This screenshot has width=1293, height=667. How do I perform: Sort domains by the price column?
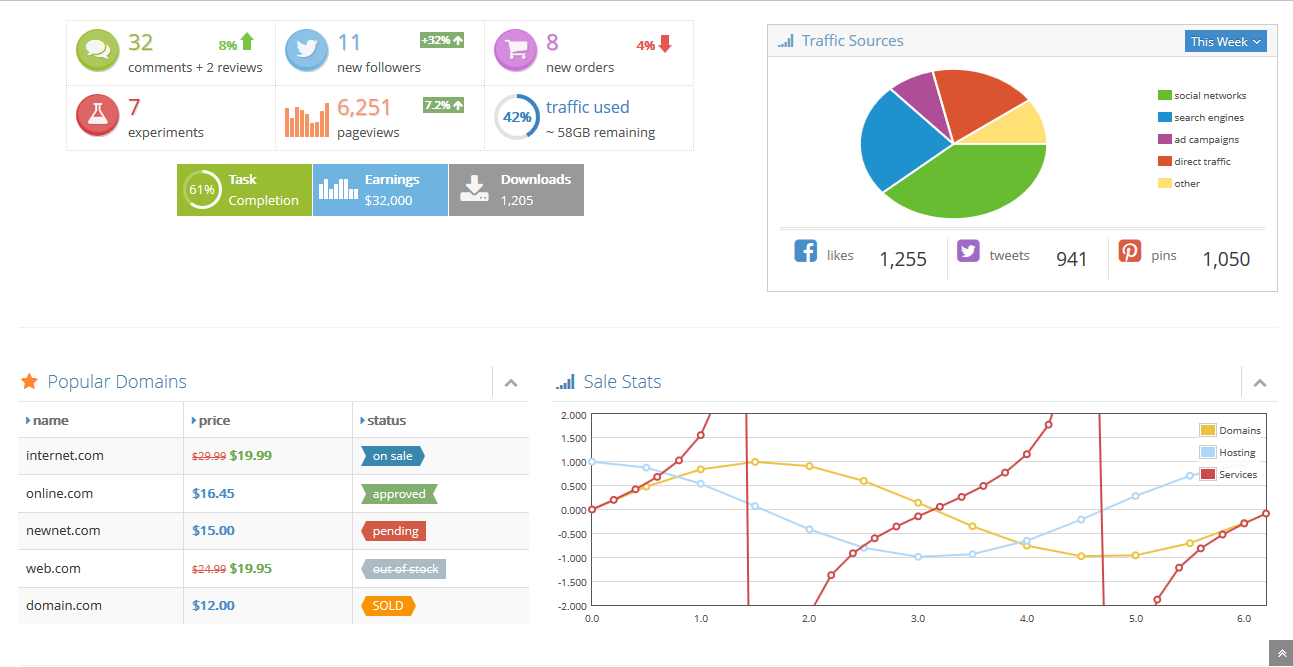[x=268, y=420]
